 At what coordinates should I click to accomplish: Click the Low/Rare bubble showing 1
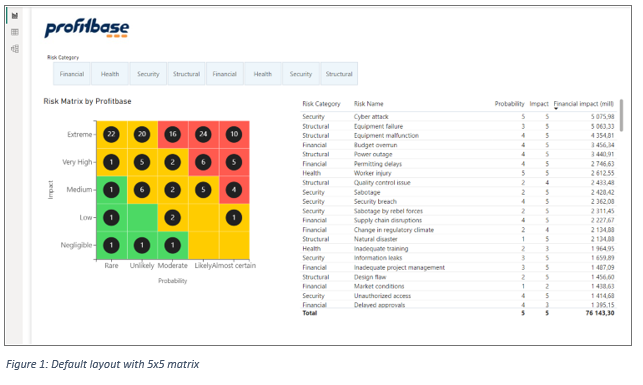111,218
